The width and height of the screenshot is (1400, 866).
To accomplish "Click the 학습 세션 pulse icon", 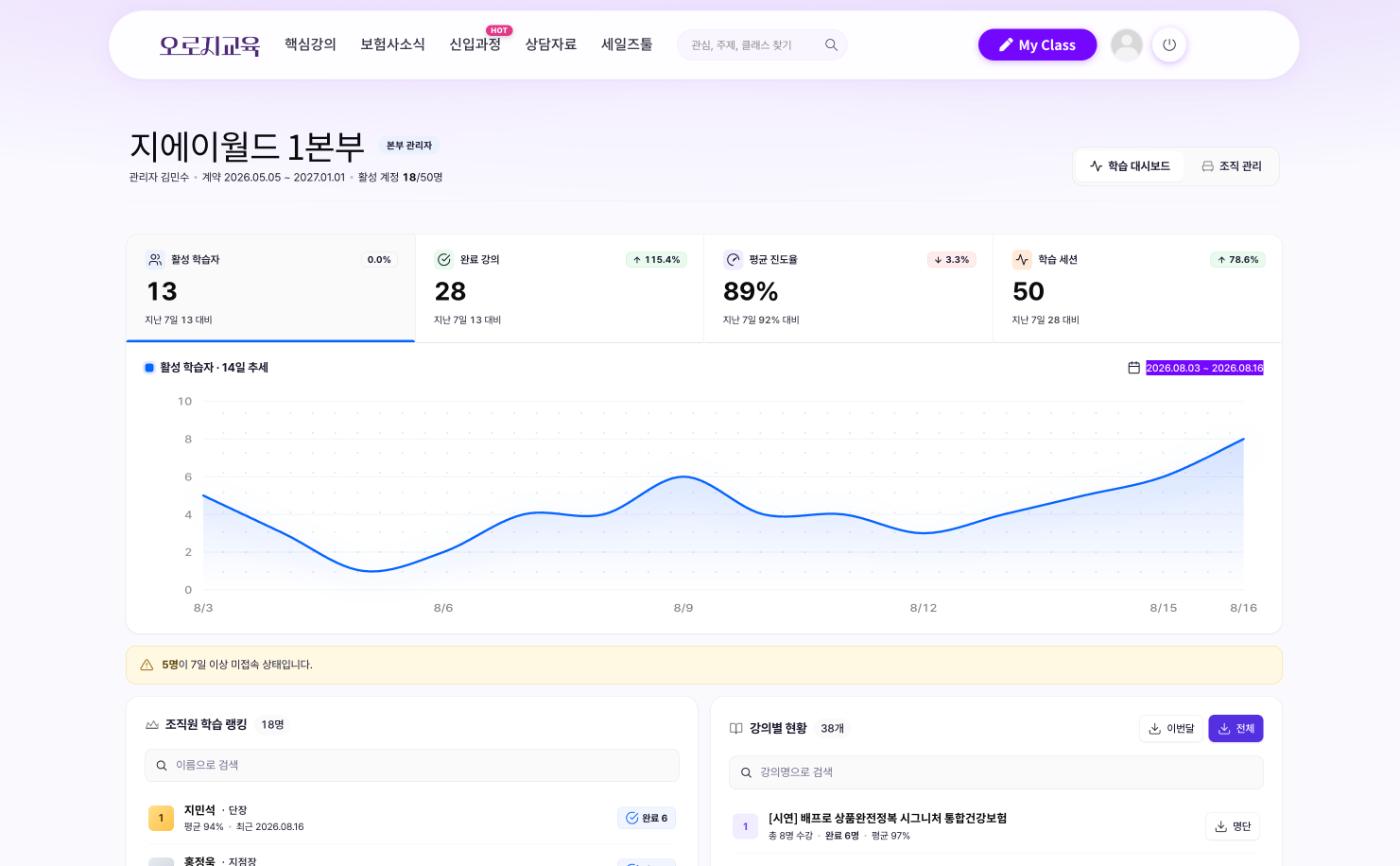I will point(1022,260).
